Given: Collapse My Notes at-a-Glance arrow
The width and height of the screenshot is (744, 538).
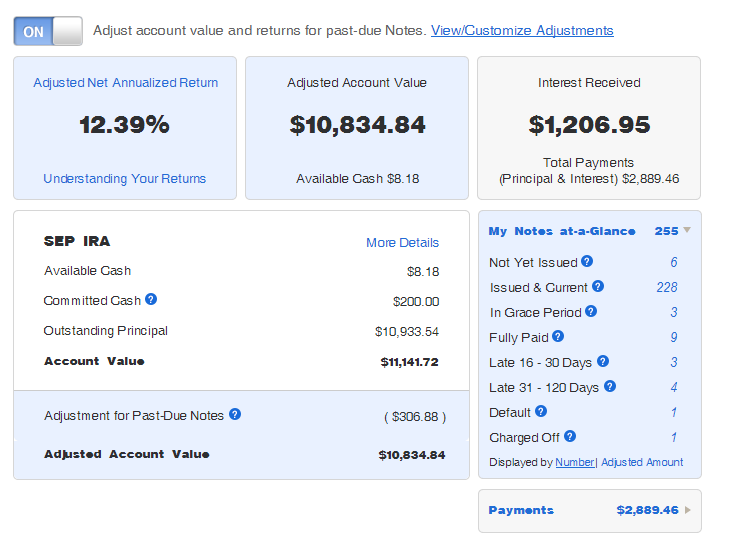Looking at the screenshot, I should (687, 230).
